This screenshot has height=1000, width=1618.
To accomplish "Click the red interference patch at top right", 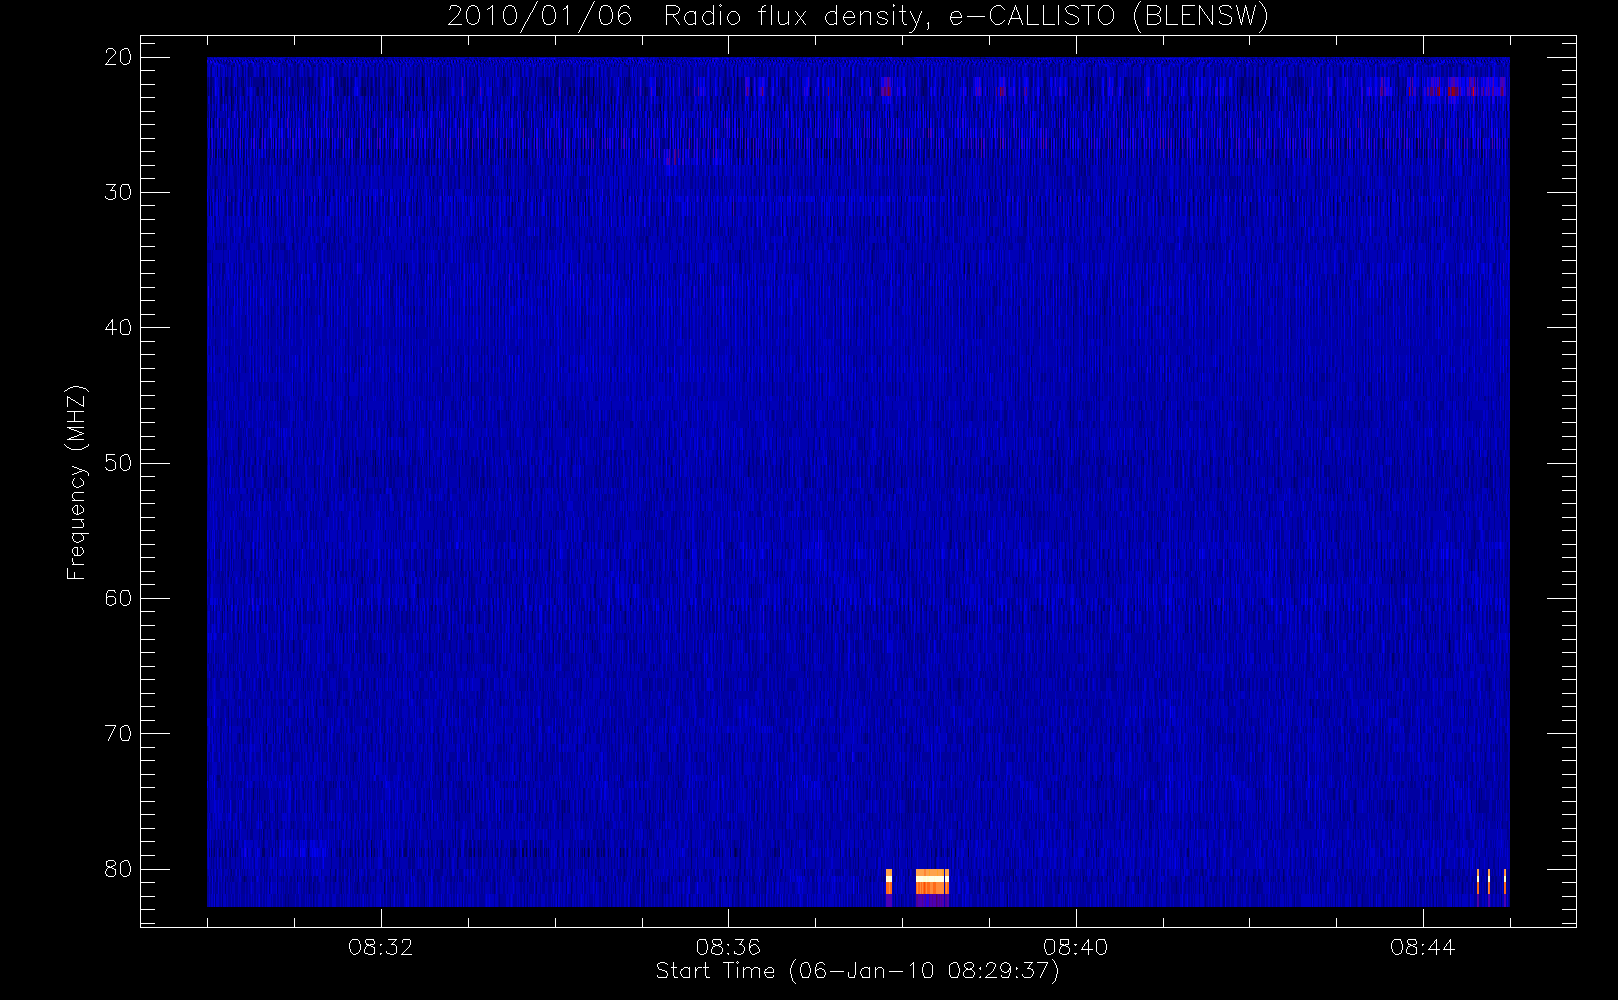I will (x=1455, y=87).
